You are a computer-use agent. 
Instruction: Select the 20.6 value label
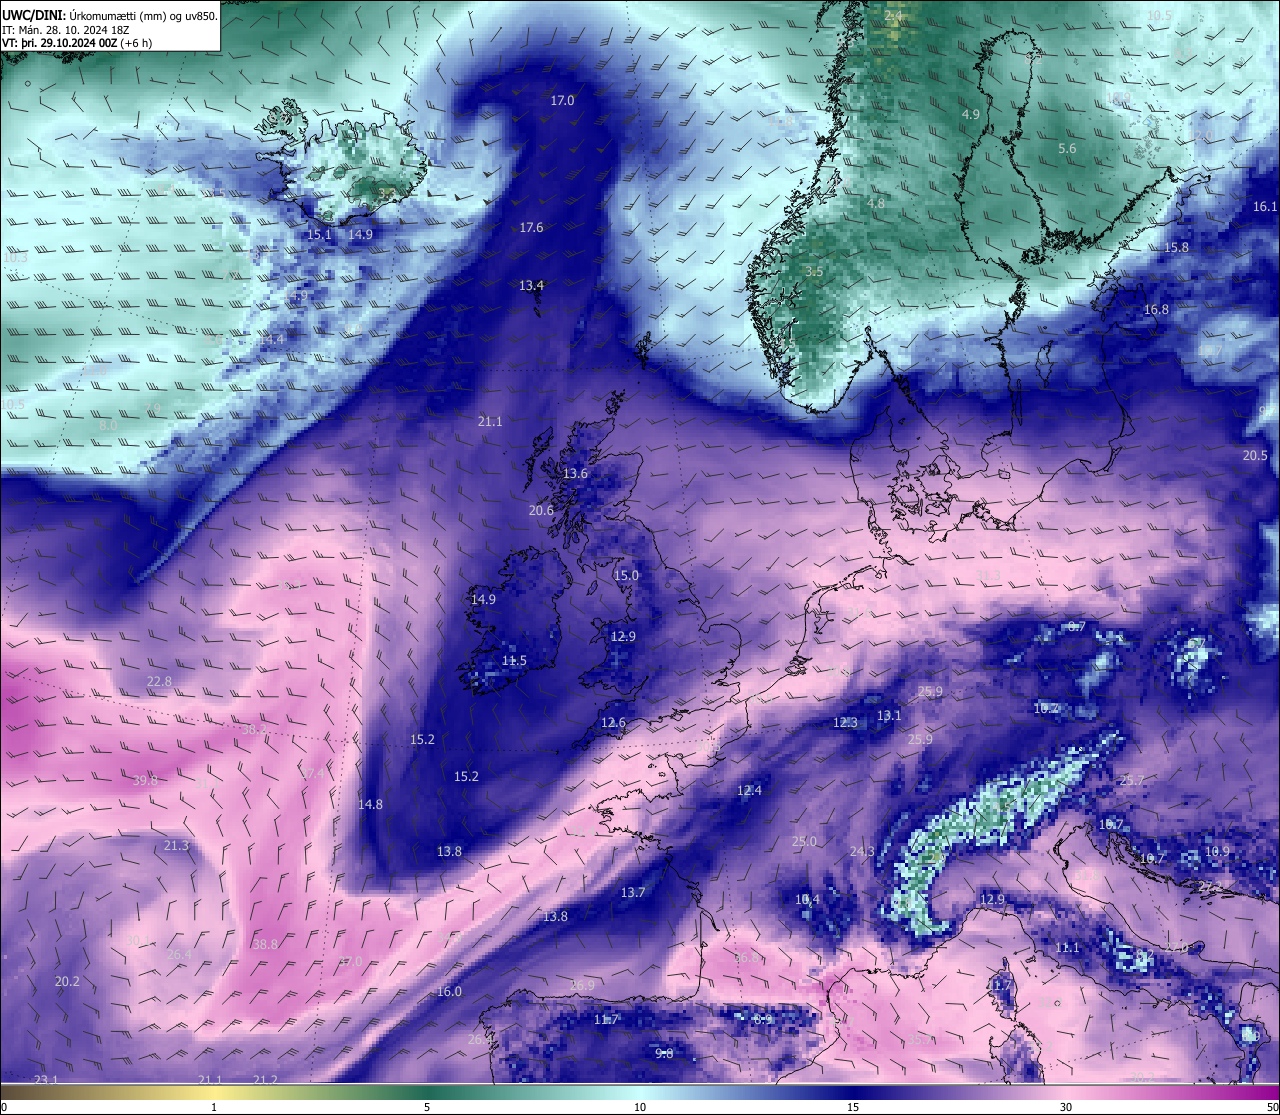pyautogui.click(x=541, y=510)
